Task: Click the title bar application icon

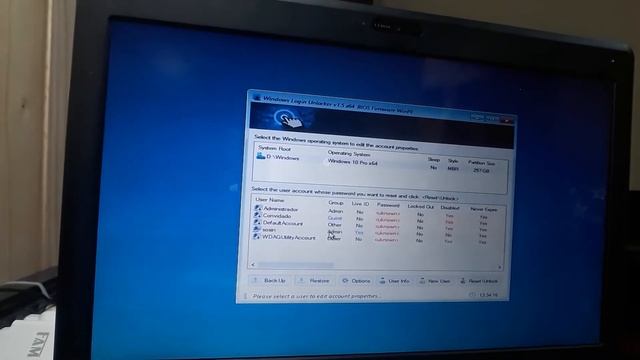Action: click(257, 98)
